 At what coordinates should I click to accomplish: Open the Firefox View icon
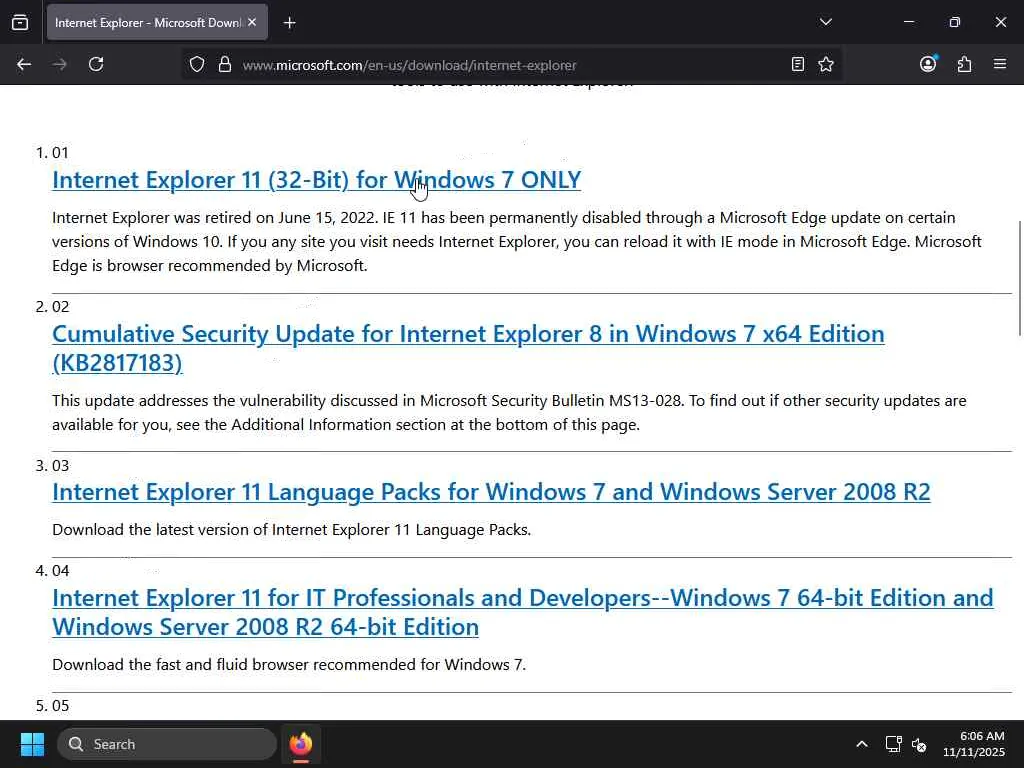(x=20, y=23)
